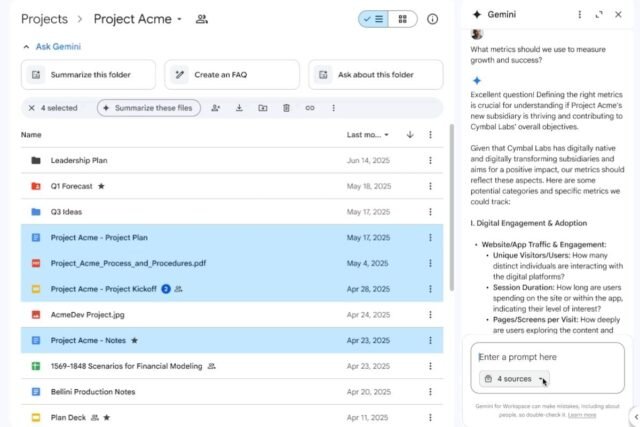Click the star on Project Acme - Notes
Screen dimensions: 640x427
(134, 340)
